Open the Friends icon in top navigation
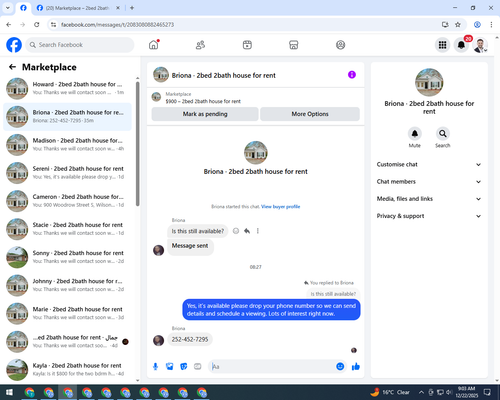The width and height of the screenshot is (500, 400). (x=200, y=45)
